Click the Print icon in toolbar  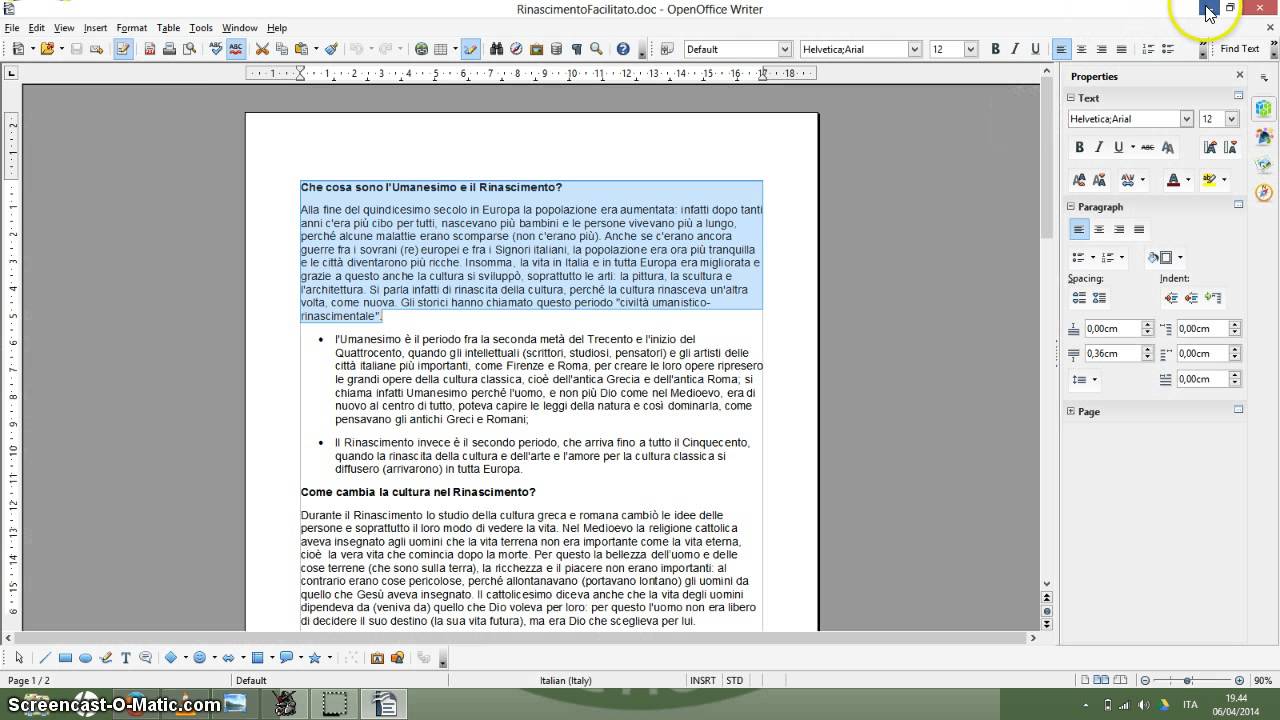169,49
